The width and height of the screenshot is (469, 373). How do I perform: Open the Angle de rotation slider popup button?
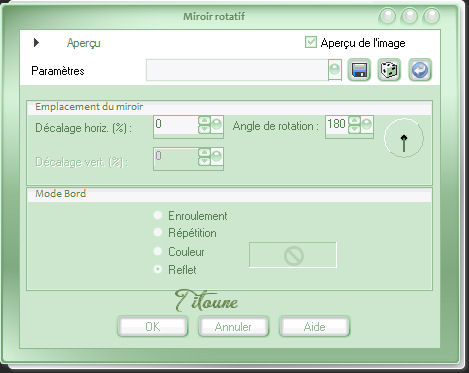(367, 125)
